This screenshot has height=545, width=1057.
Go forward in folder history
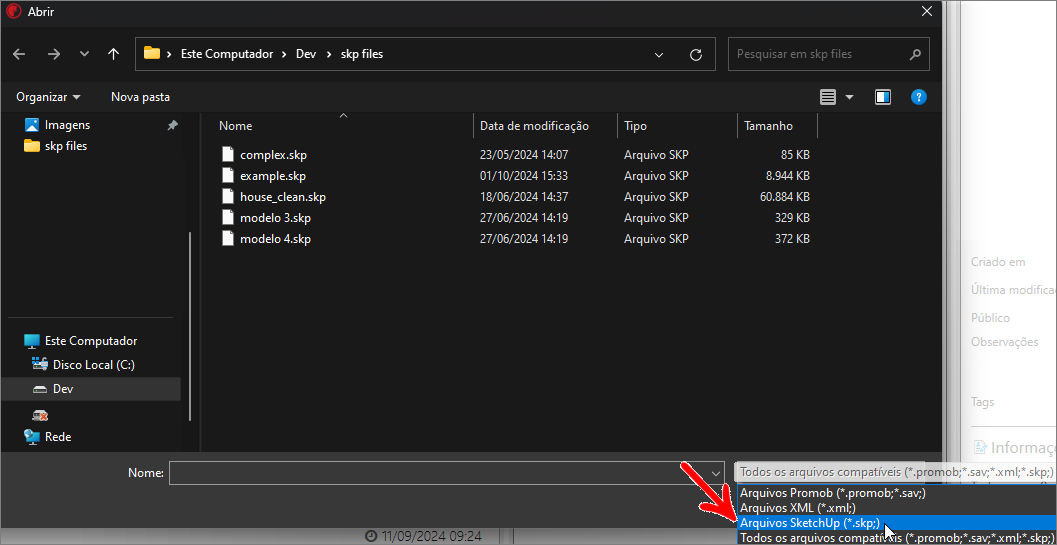coord(54,55)
